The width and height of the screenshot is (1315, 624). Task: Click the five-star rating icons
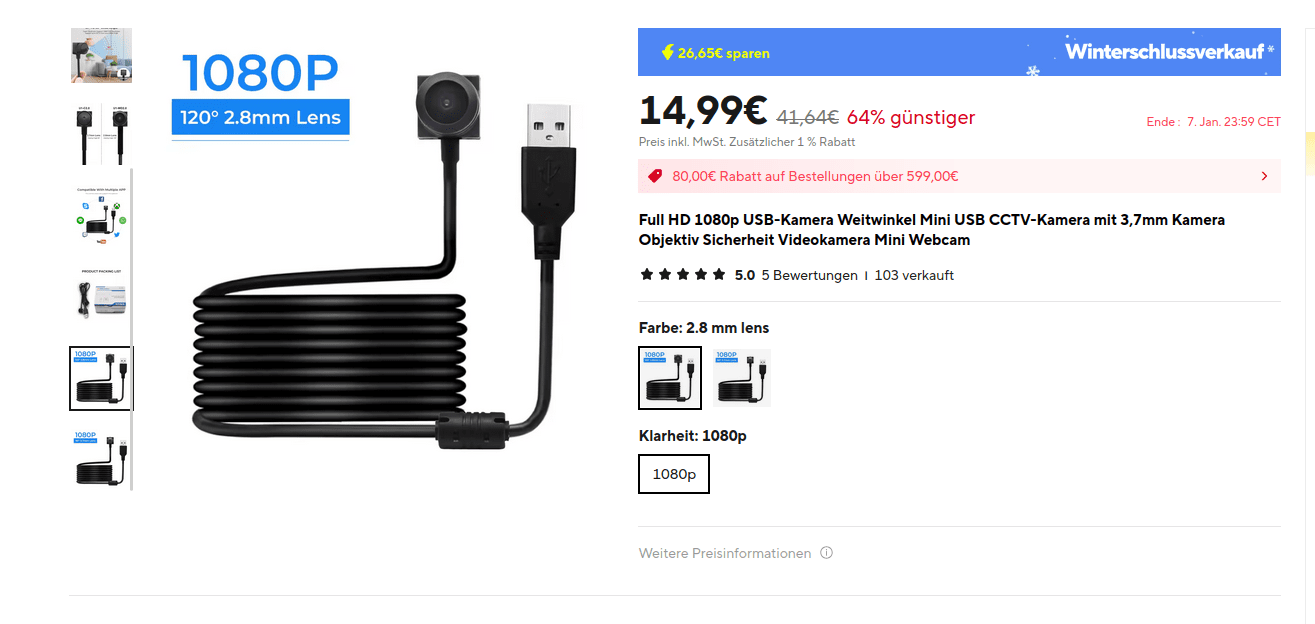683,275
